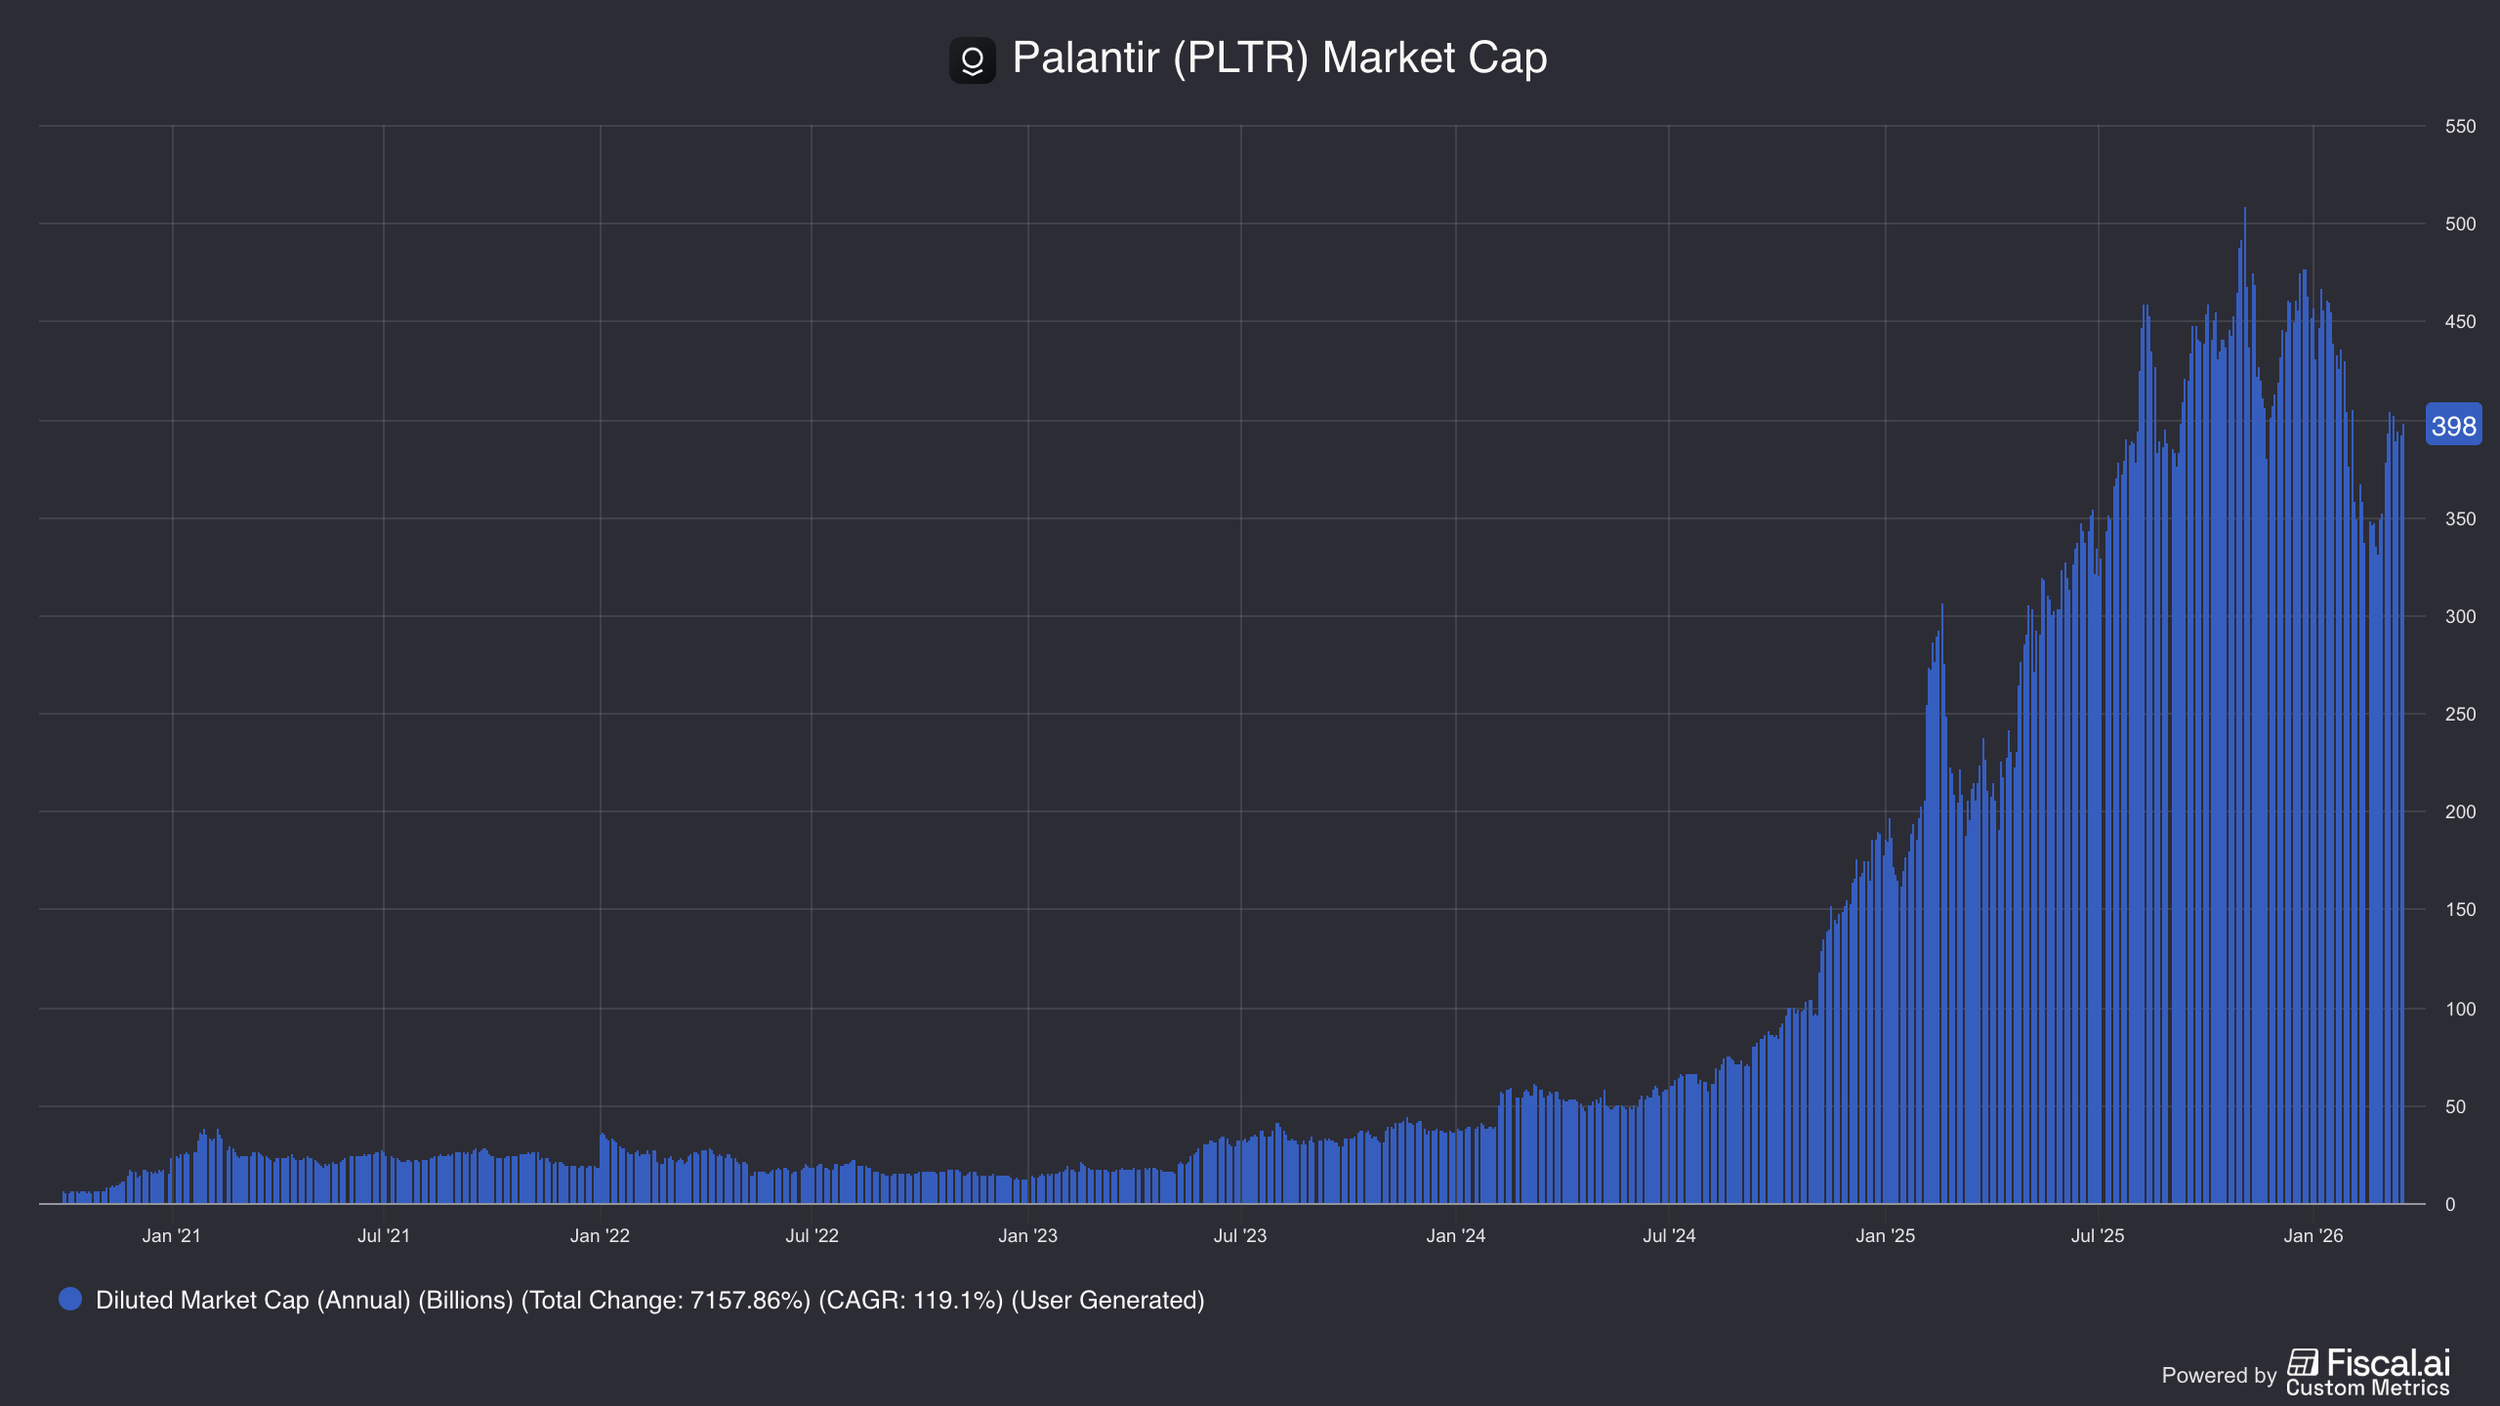
Task: Click the Palantir (PLTR) Market Cap title
Action: (x=1279, y=58)
